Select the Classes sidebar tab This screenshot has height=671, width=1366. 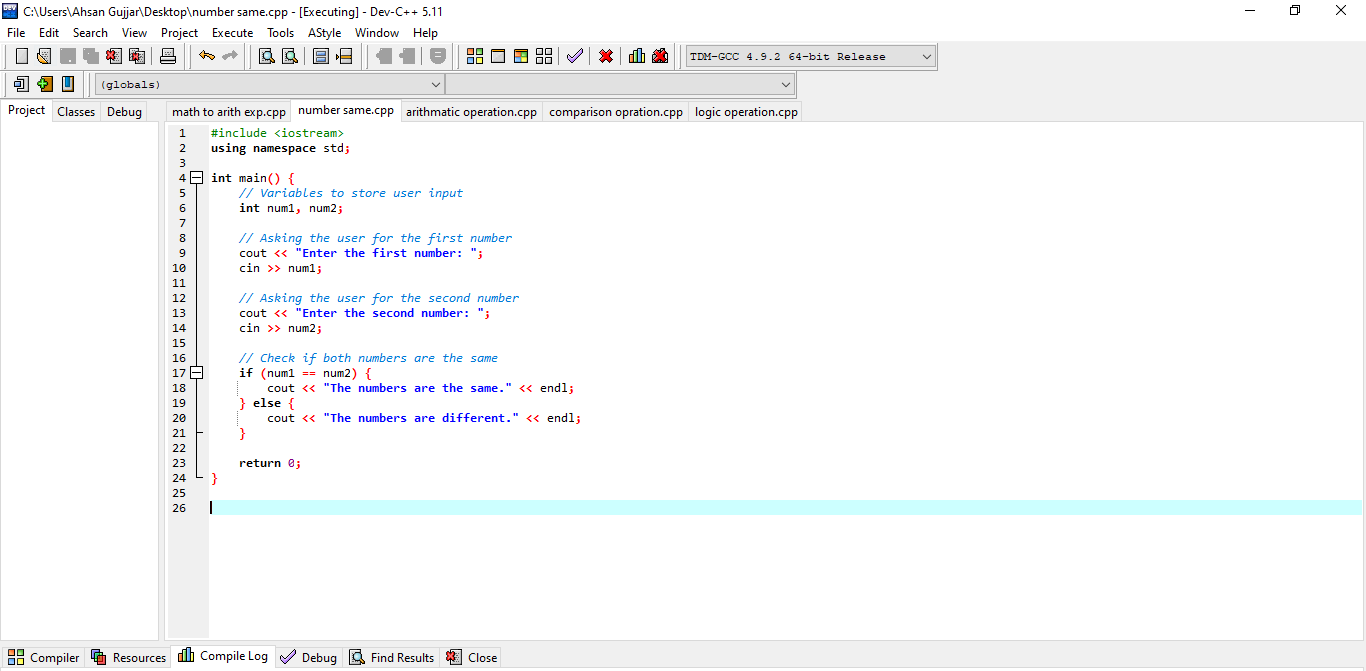coord(76,112)
